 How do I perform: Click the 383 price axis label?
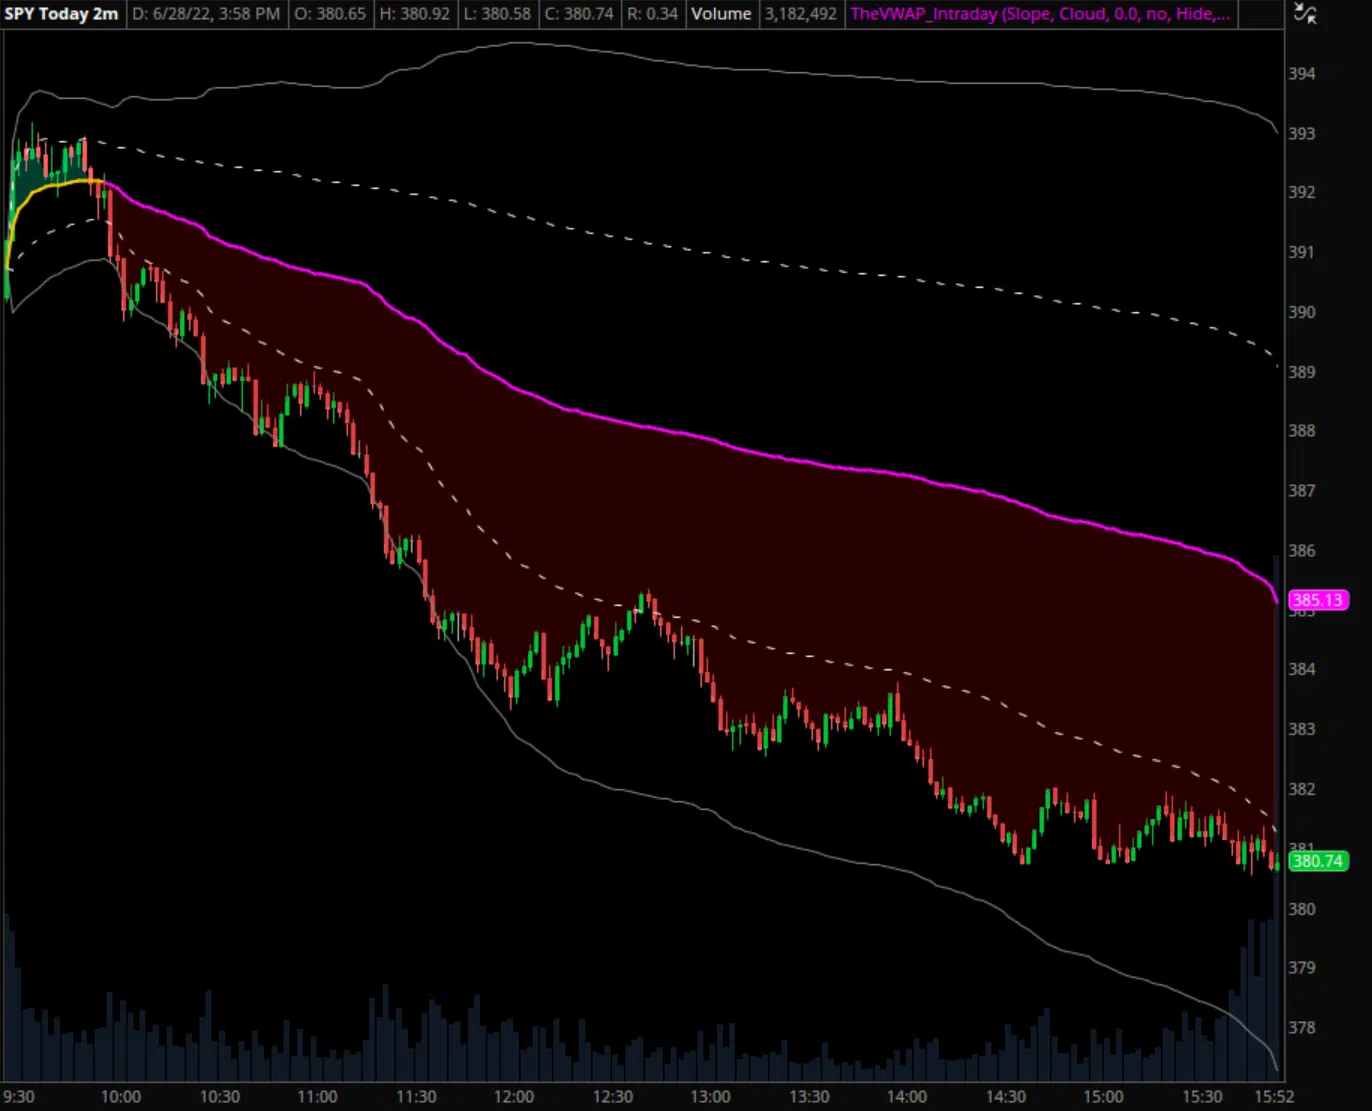[1302, 729]
